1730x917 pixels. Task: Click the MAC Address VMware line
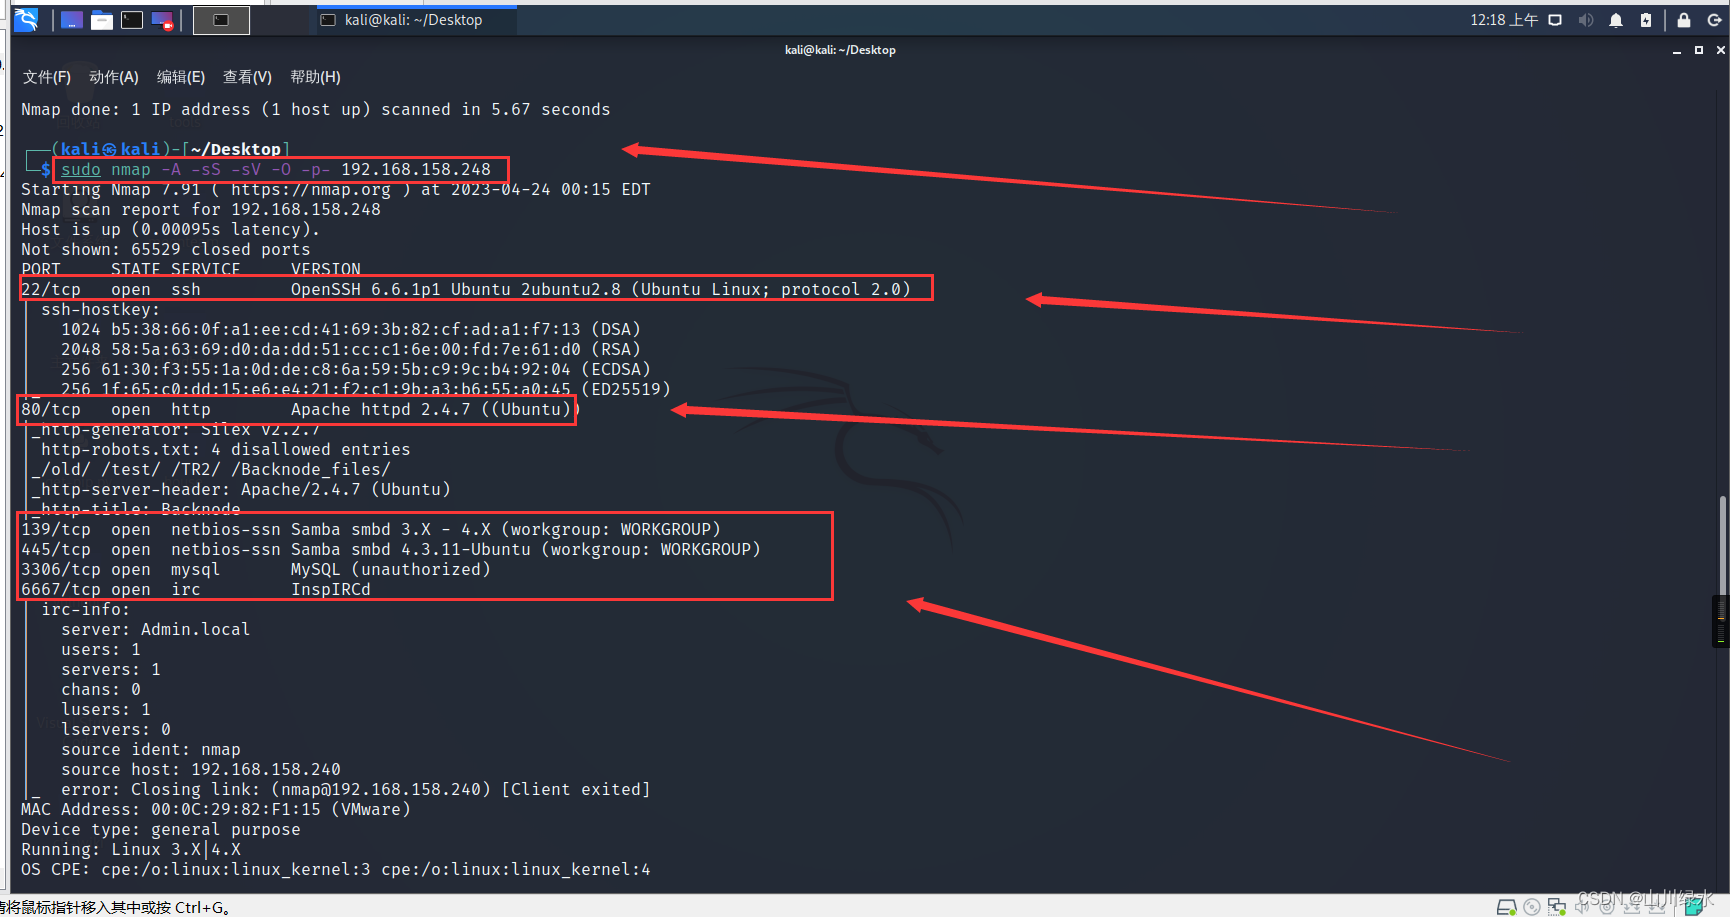pos(216,809)
